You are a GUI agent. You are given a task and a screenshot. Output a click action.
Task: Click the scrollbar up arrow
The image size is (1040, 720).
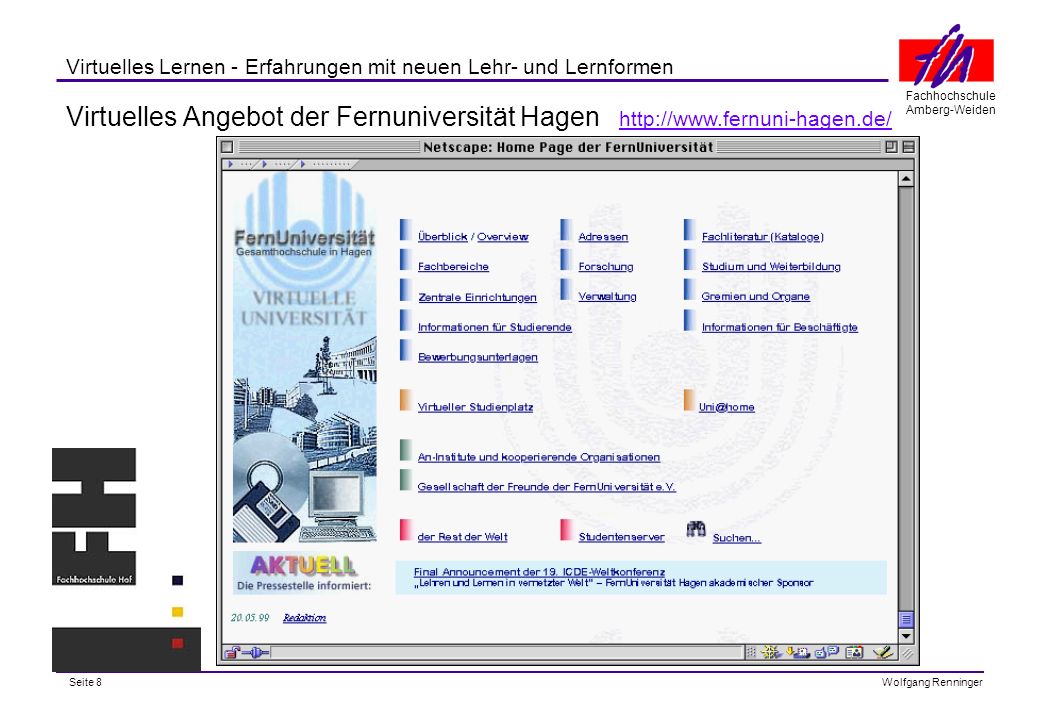[x=906, y=179]
